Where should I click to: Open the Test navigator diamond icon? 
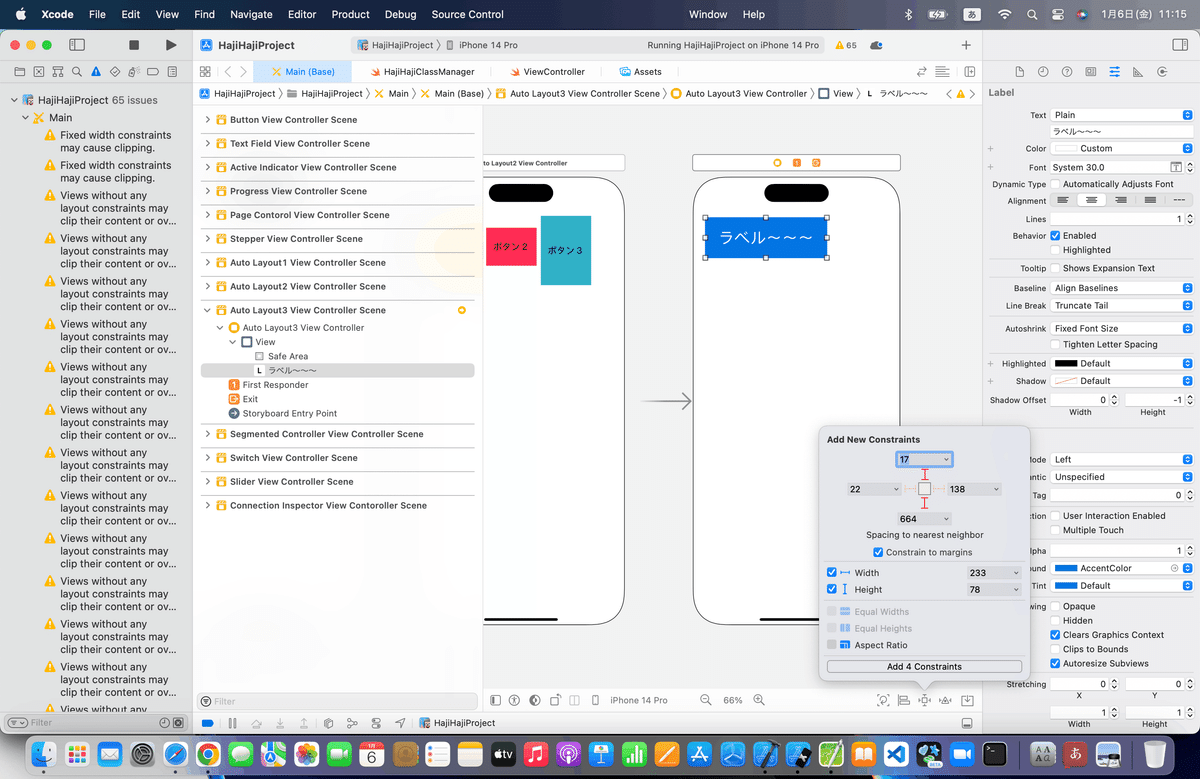[x=114, y=72]
